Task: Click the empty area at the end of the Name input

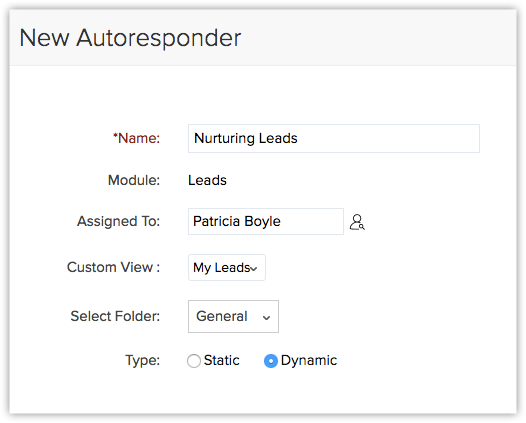Action: (x=389, y=139)
